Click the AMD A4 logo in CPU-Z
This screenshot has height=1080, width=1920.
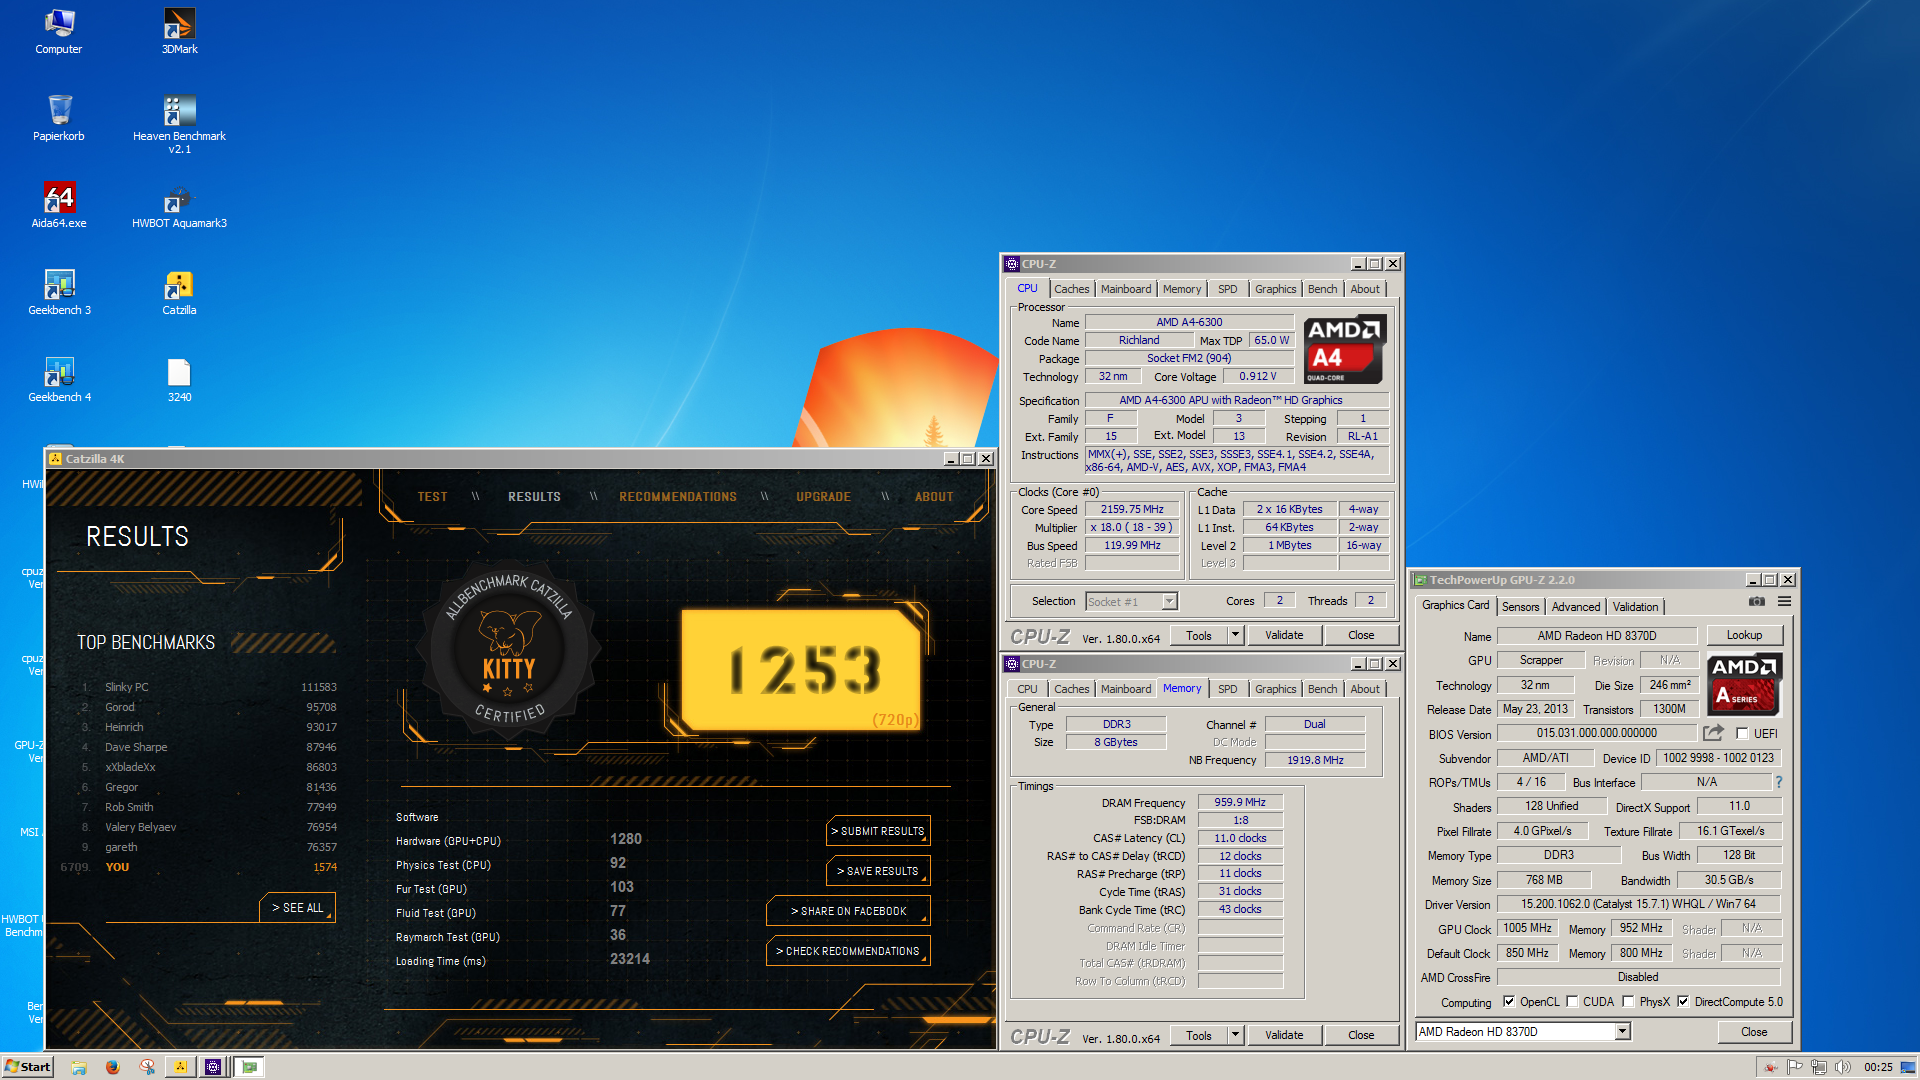pyautogui.click(x=1344, y=349)
